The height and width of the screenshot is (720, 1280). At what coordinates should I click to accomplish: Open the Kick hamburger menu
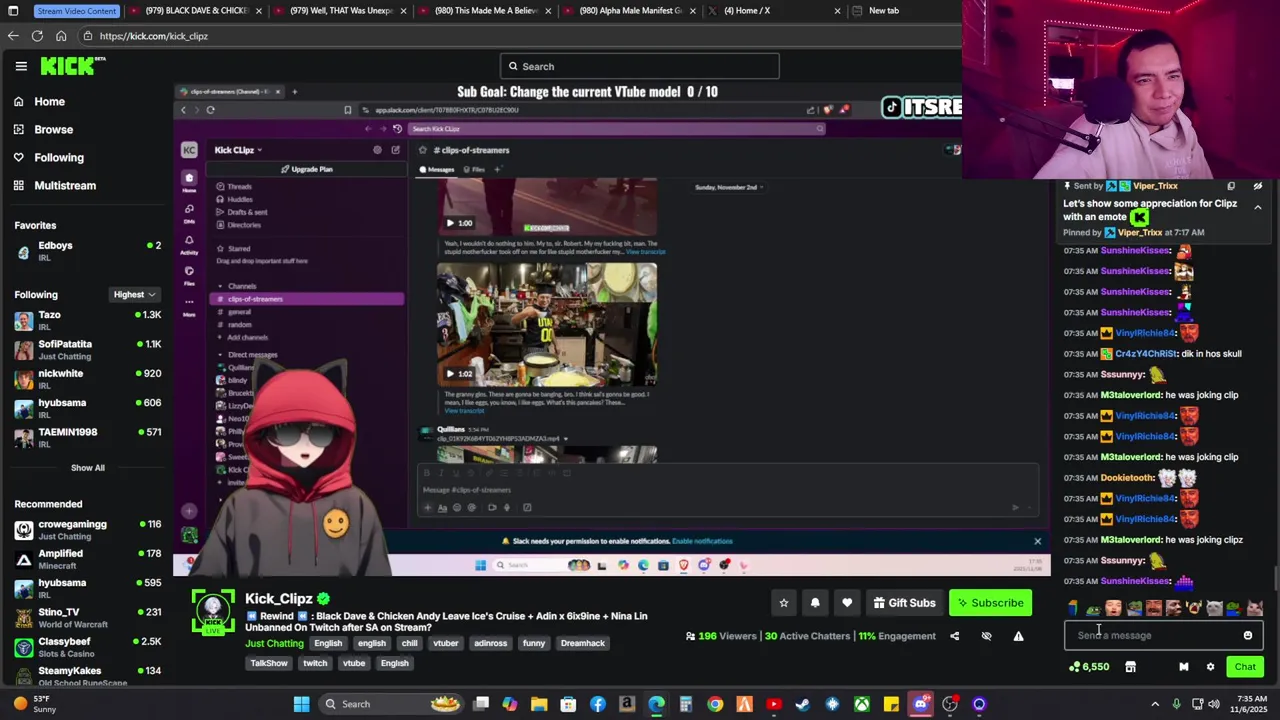[21, 66]
